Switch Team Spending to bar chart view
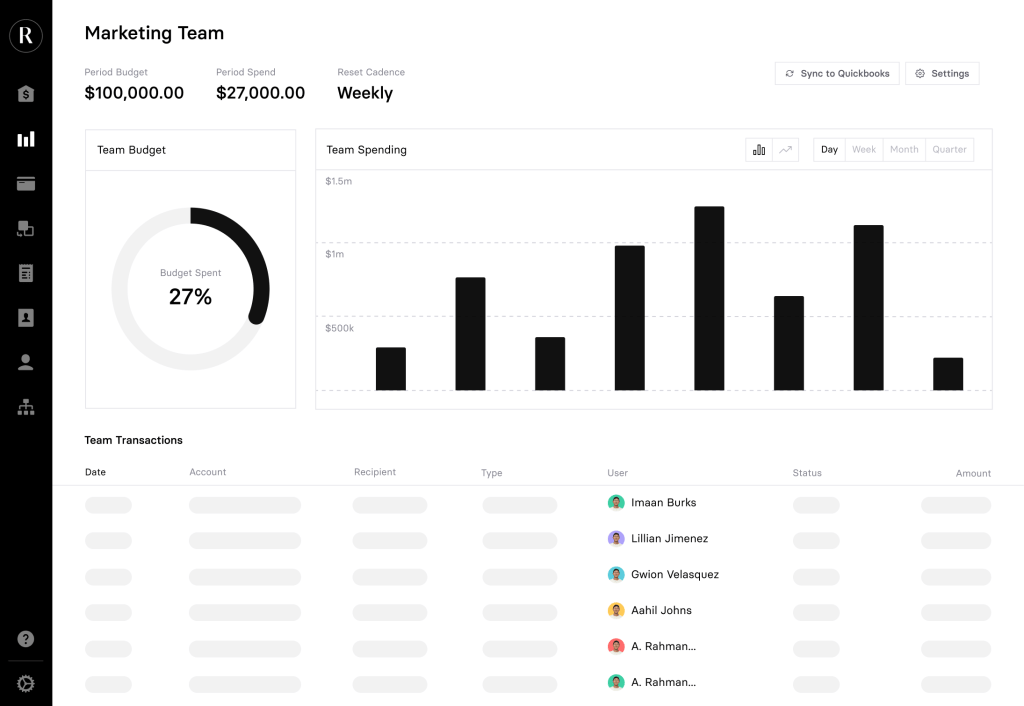The image size is (1024, 706). [759, 150]
